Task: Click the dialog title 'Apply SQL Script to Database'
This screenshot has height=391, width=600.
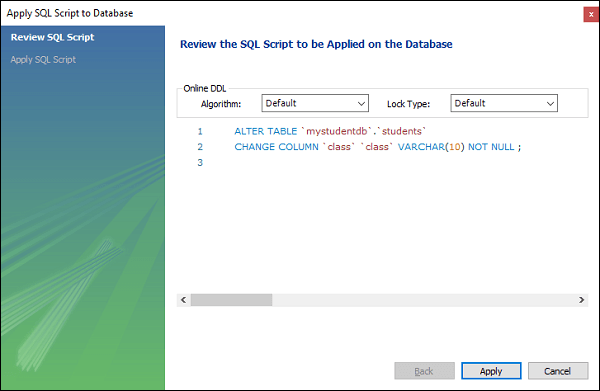Action: pyautogui.click(x=70, y=13)
